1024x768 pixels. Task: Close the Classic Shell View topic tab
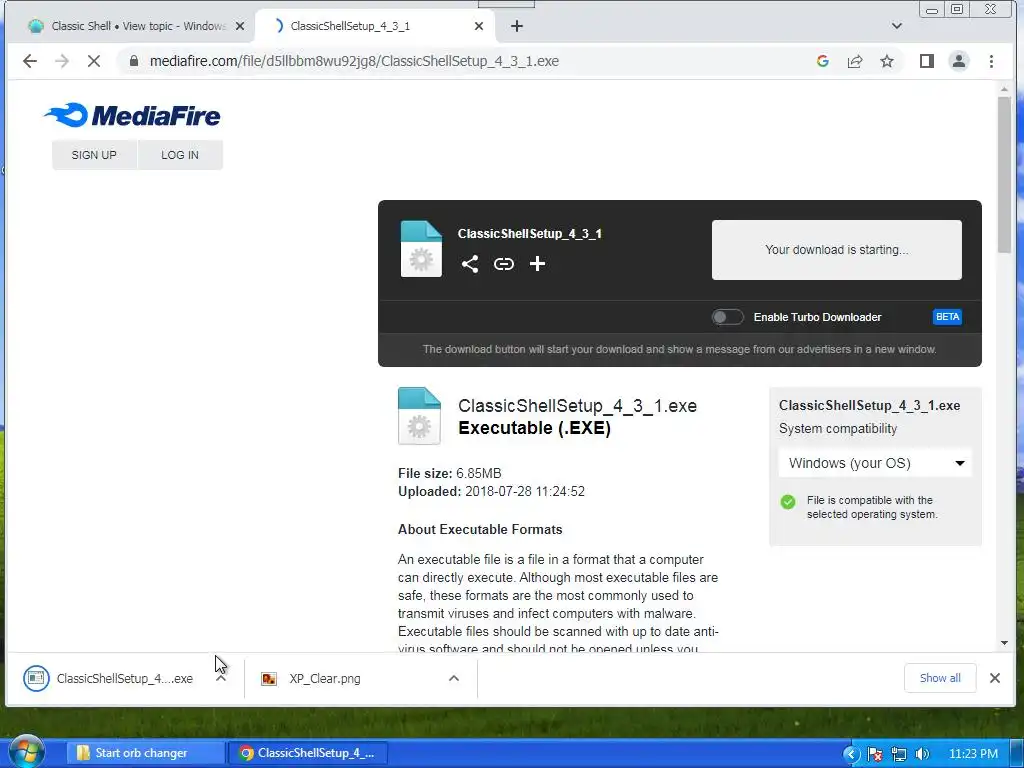240,26
